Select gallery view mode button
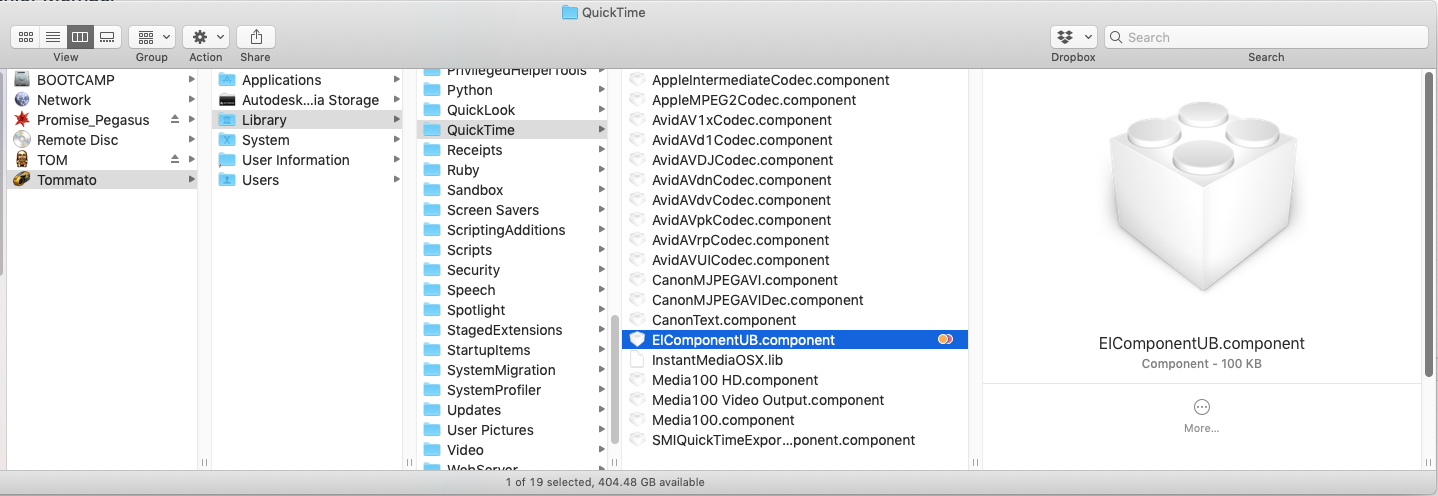Viewport: 1438px width, 496px height. click(x=107, y=37)
